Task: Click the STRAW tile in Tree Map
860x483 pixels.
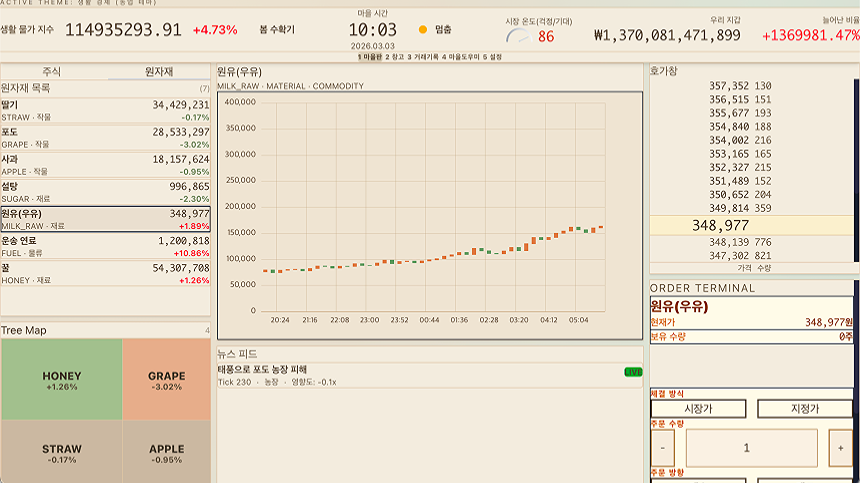Action: point(62,453)
